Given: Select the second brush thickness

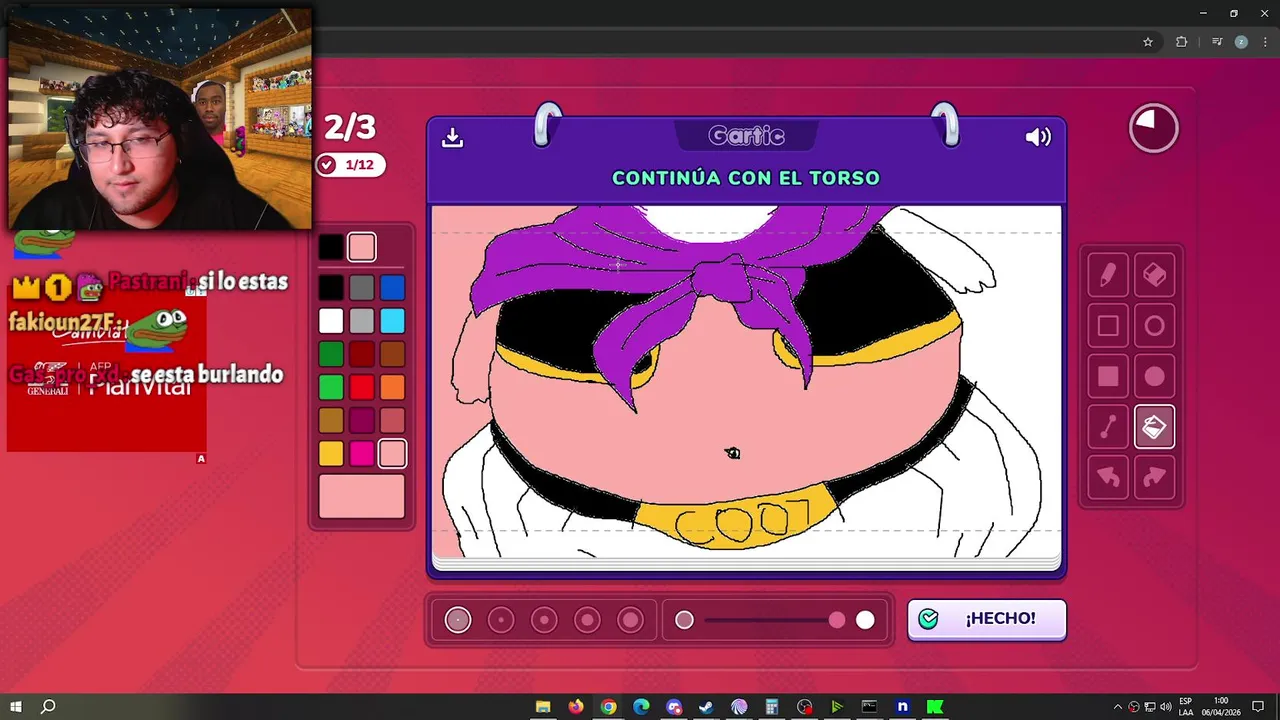Looking at the screenshot, I should tap(501, 620).
